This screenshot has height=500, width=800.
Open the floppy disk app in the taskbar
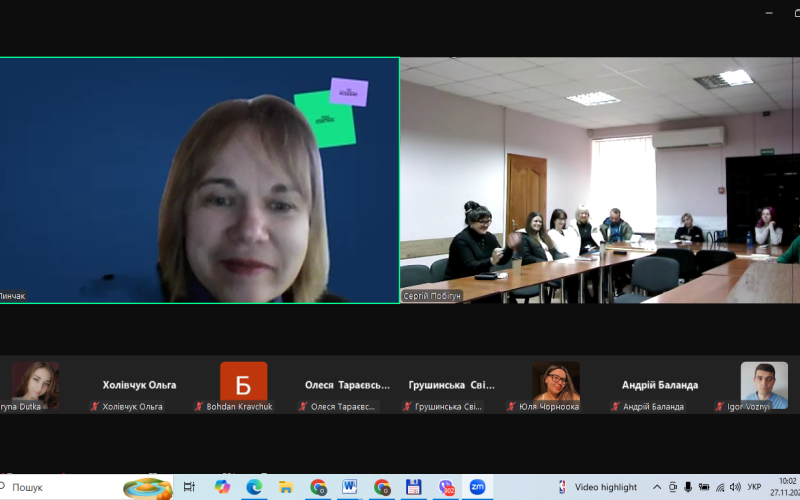(x=414, y=487)
